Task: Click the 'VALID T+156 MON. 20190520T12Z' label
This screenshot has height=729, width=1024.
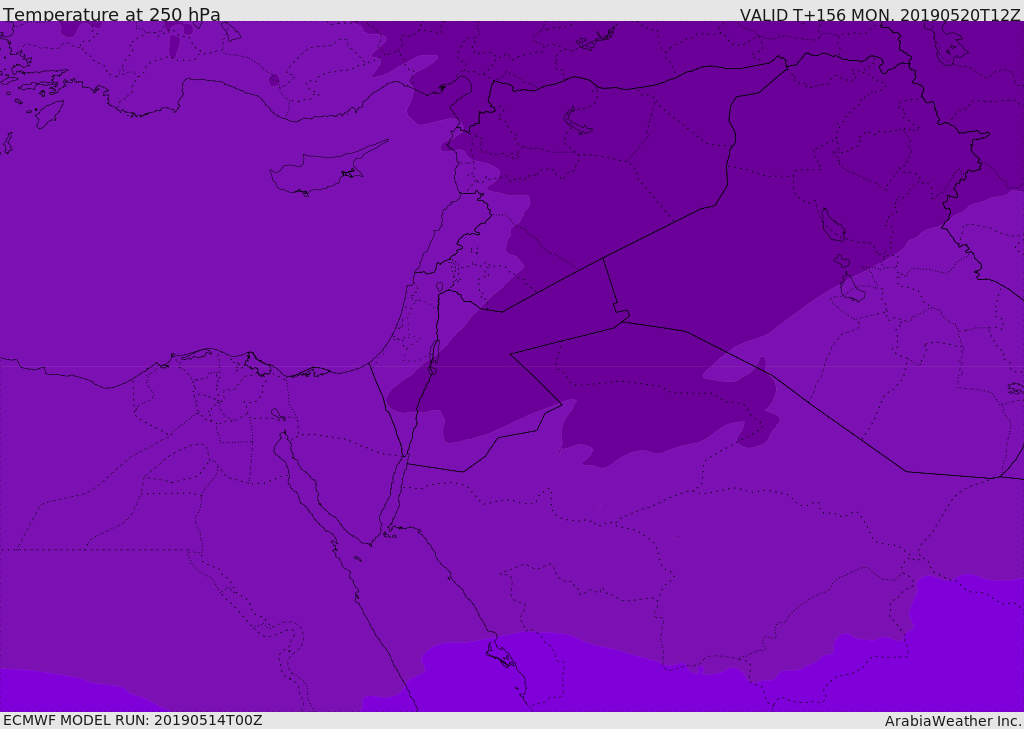Action: (880, 14)
